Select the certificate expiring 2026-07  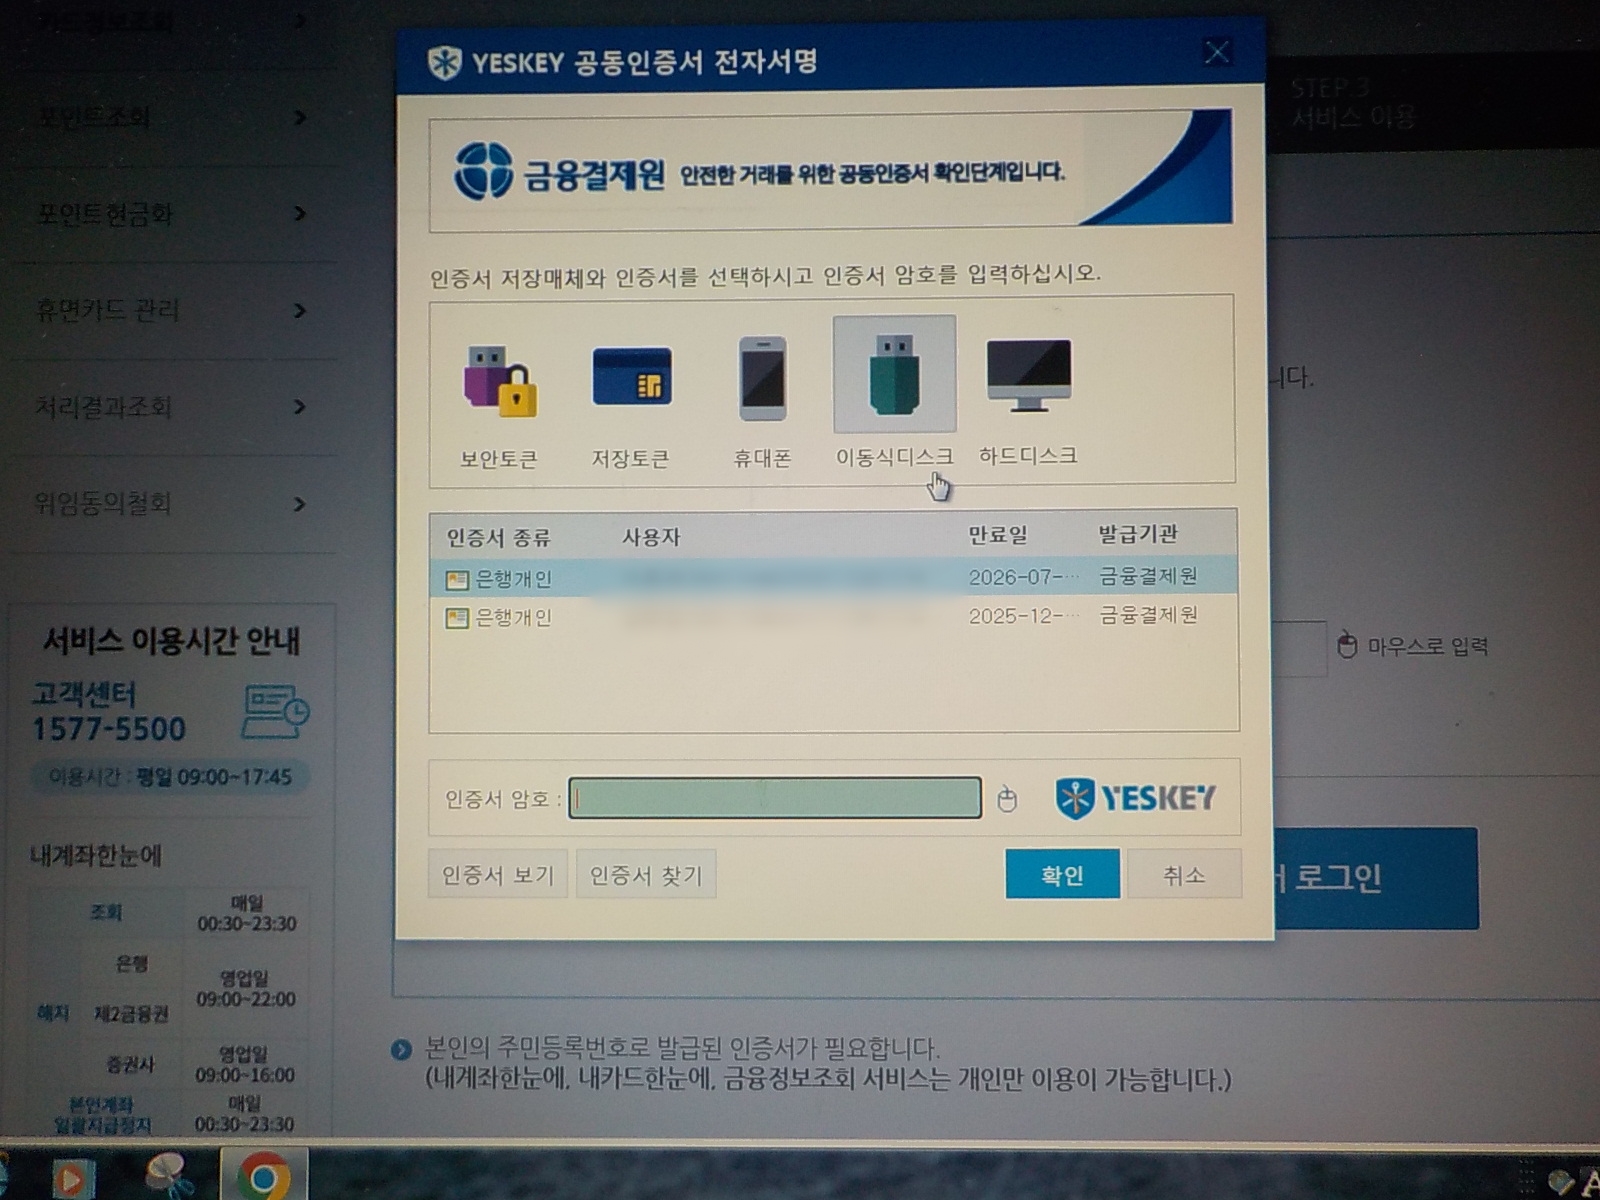point(833,577)
